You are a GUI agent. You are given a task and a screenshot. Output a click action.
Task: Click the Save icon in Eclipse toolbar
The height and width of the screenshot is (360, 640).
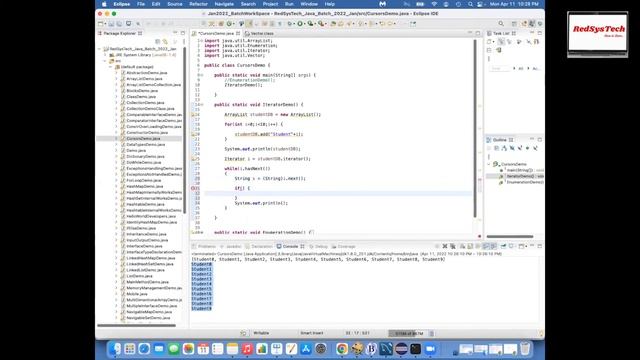pos(111,24)
